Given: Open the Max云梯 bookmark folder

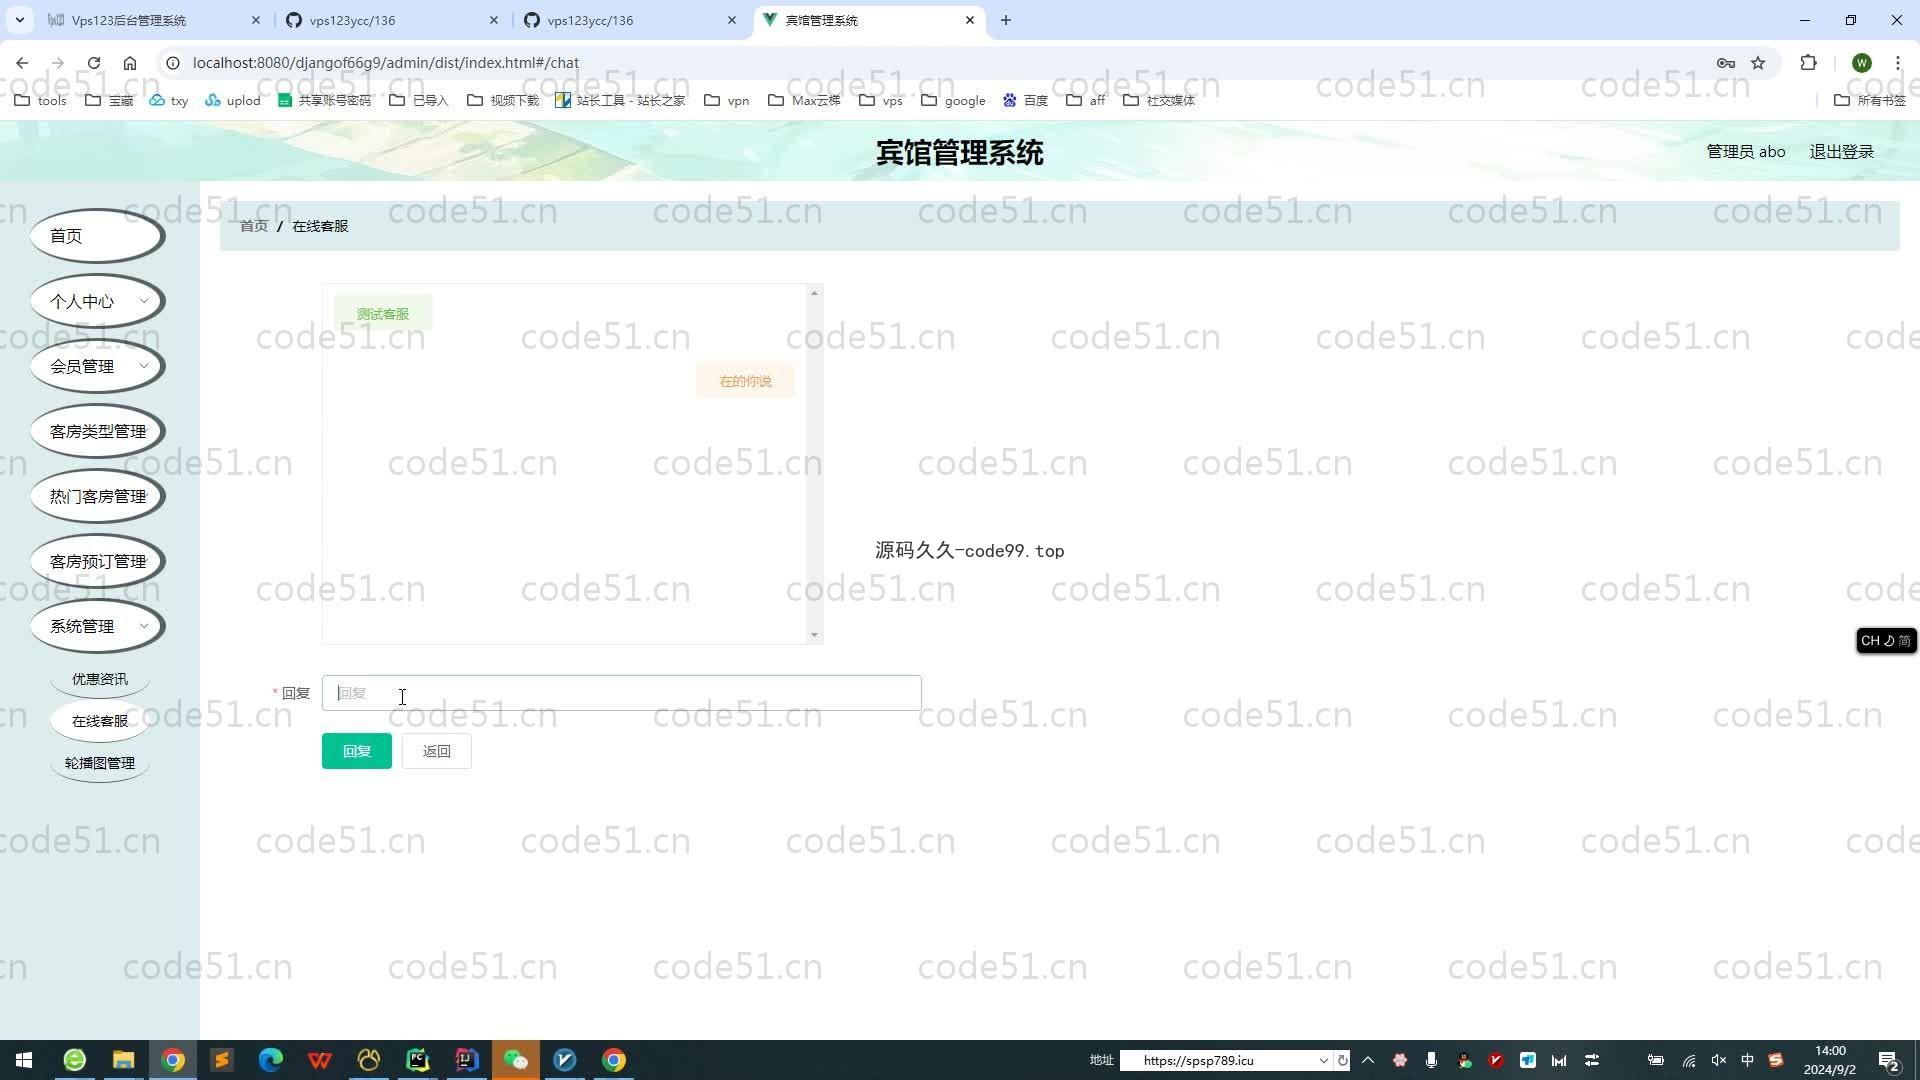Looking at the screenshot, I should [x=804, y=100].
